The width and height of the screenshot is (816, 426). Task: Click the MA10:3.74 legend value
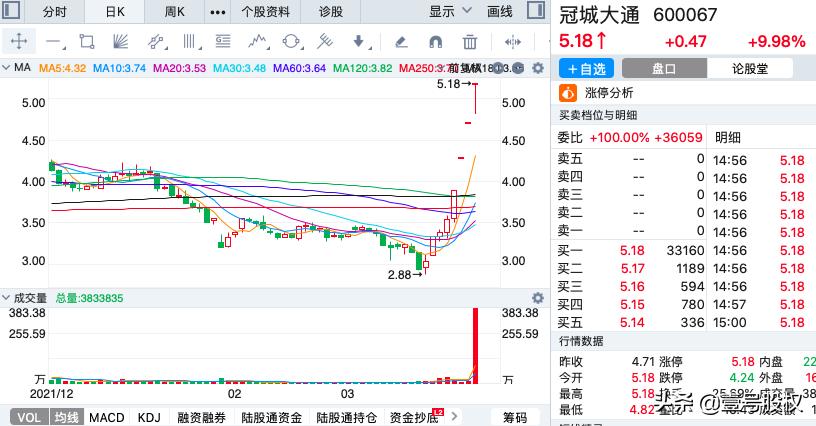click(x=119, y=68)
